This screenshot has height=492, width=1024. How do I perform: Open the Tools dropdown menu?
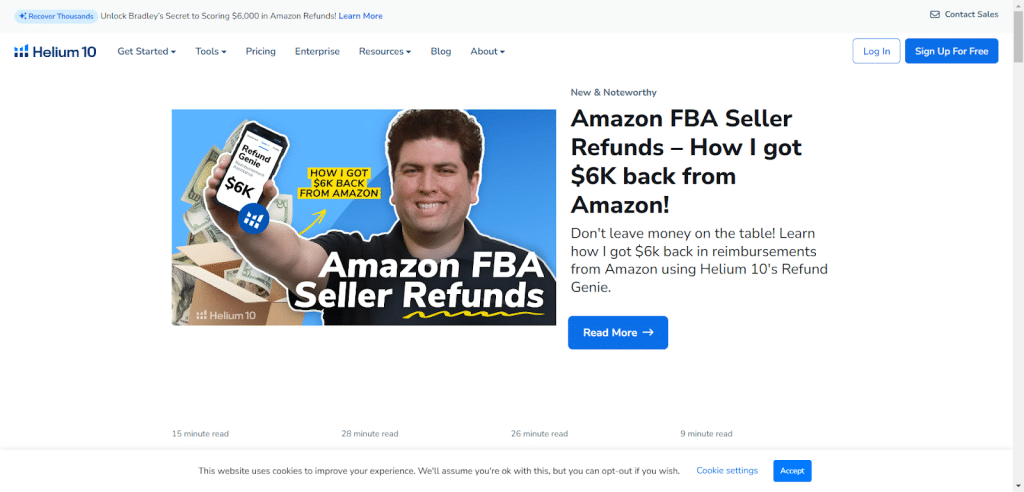click(210, 52)
